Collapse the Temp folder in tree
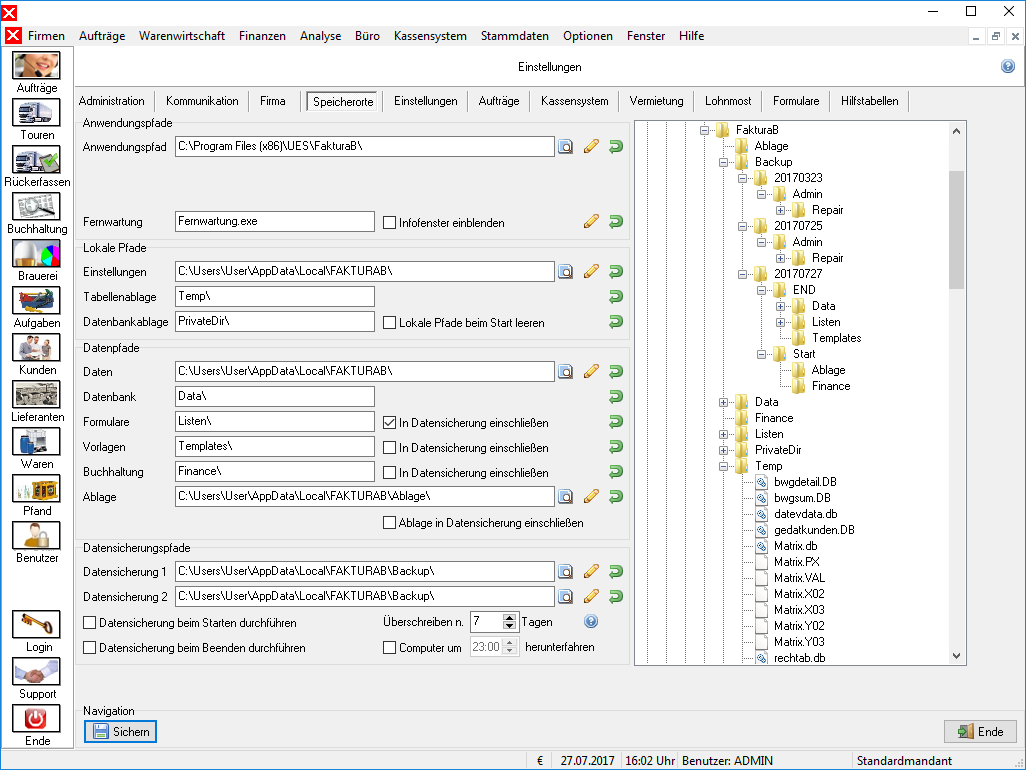Viewport: 1026px width, 770px height. point(724,466)
